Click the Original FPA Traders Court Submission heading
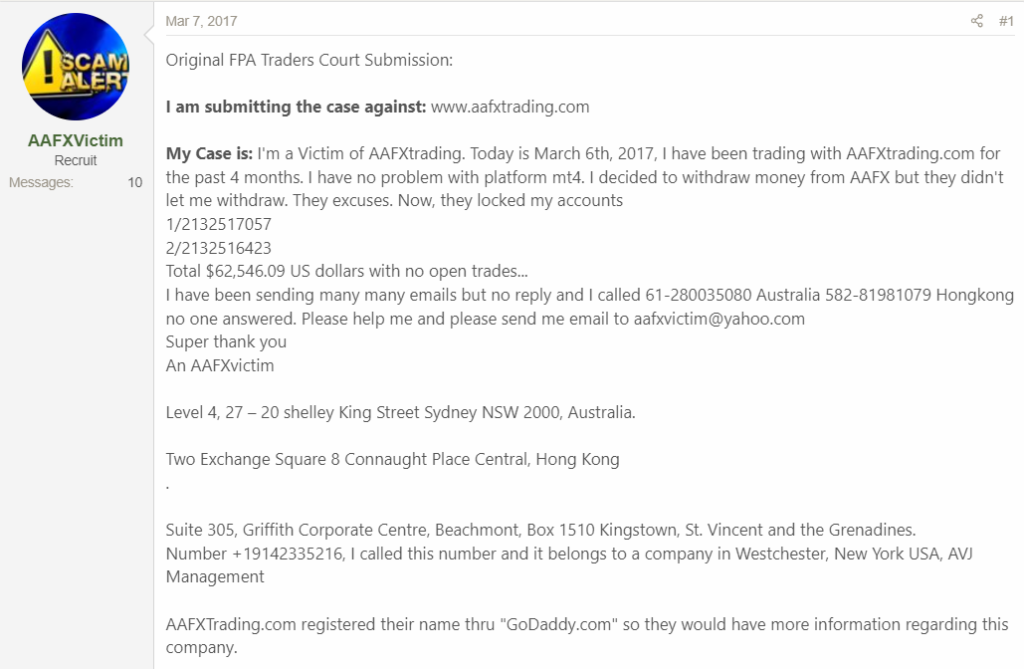 point(309,60)
